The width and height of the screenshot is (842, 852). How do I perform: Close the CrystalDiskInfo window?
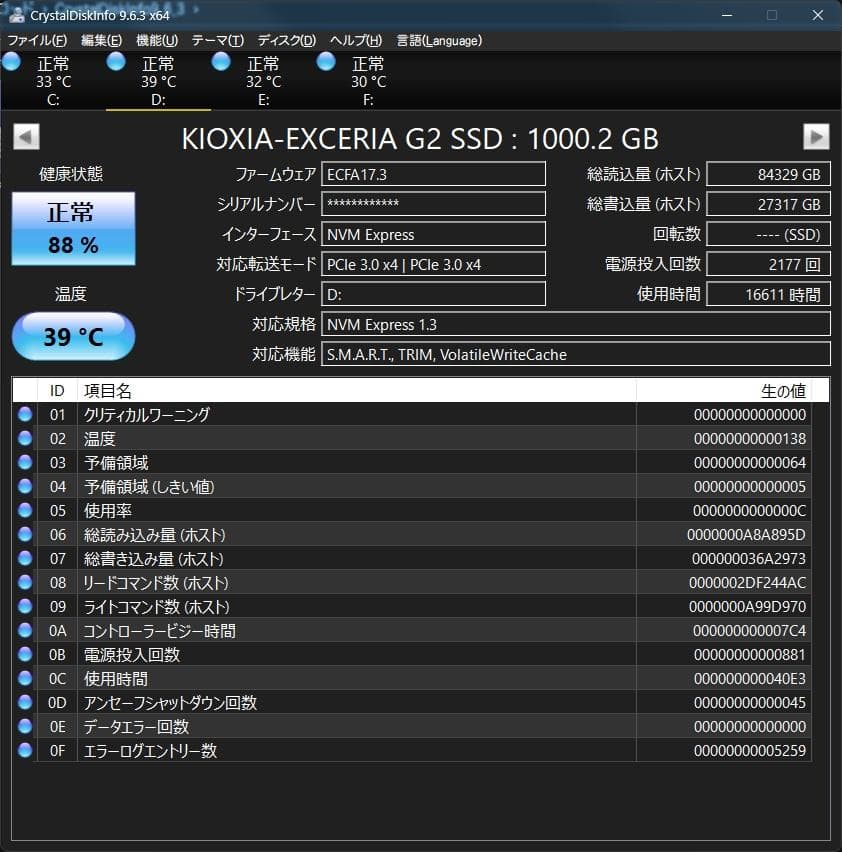pyautogui.click(x=818, y=15)
